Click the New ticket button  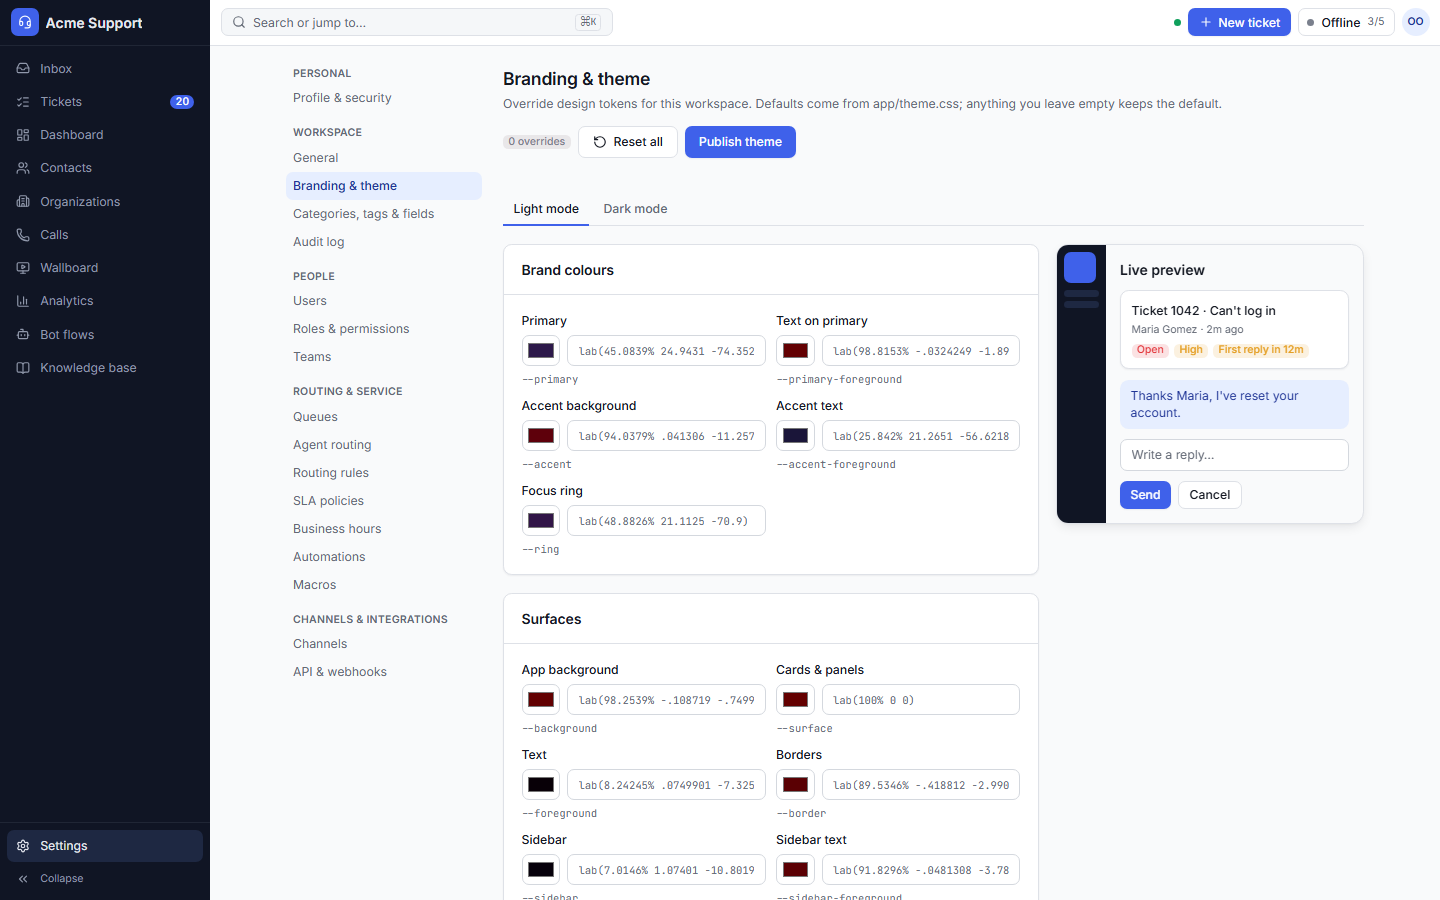click(x=1239, y=22)
